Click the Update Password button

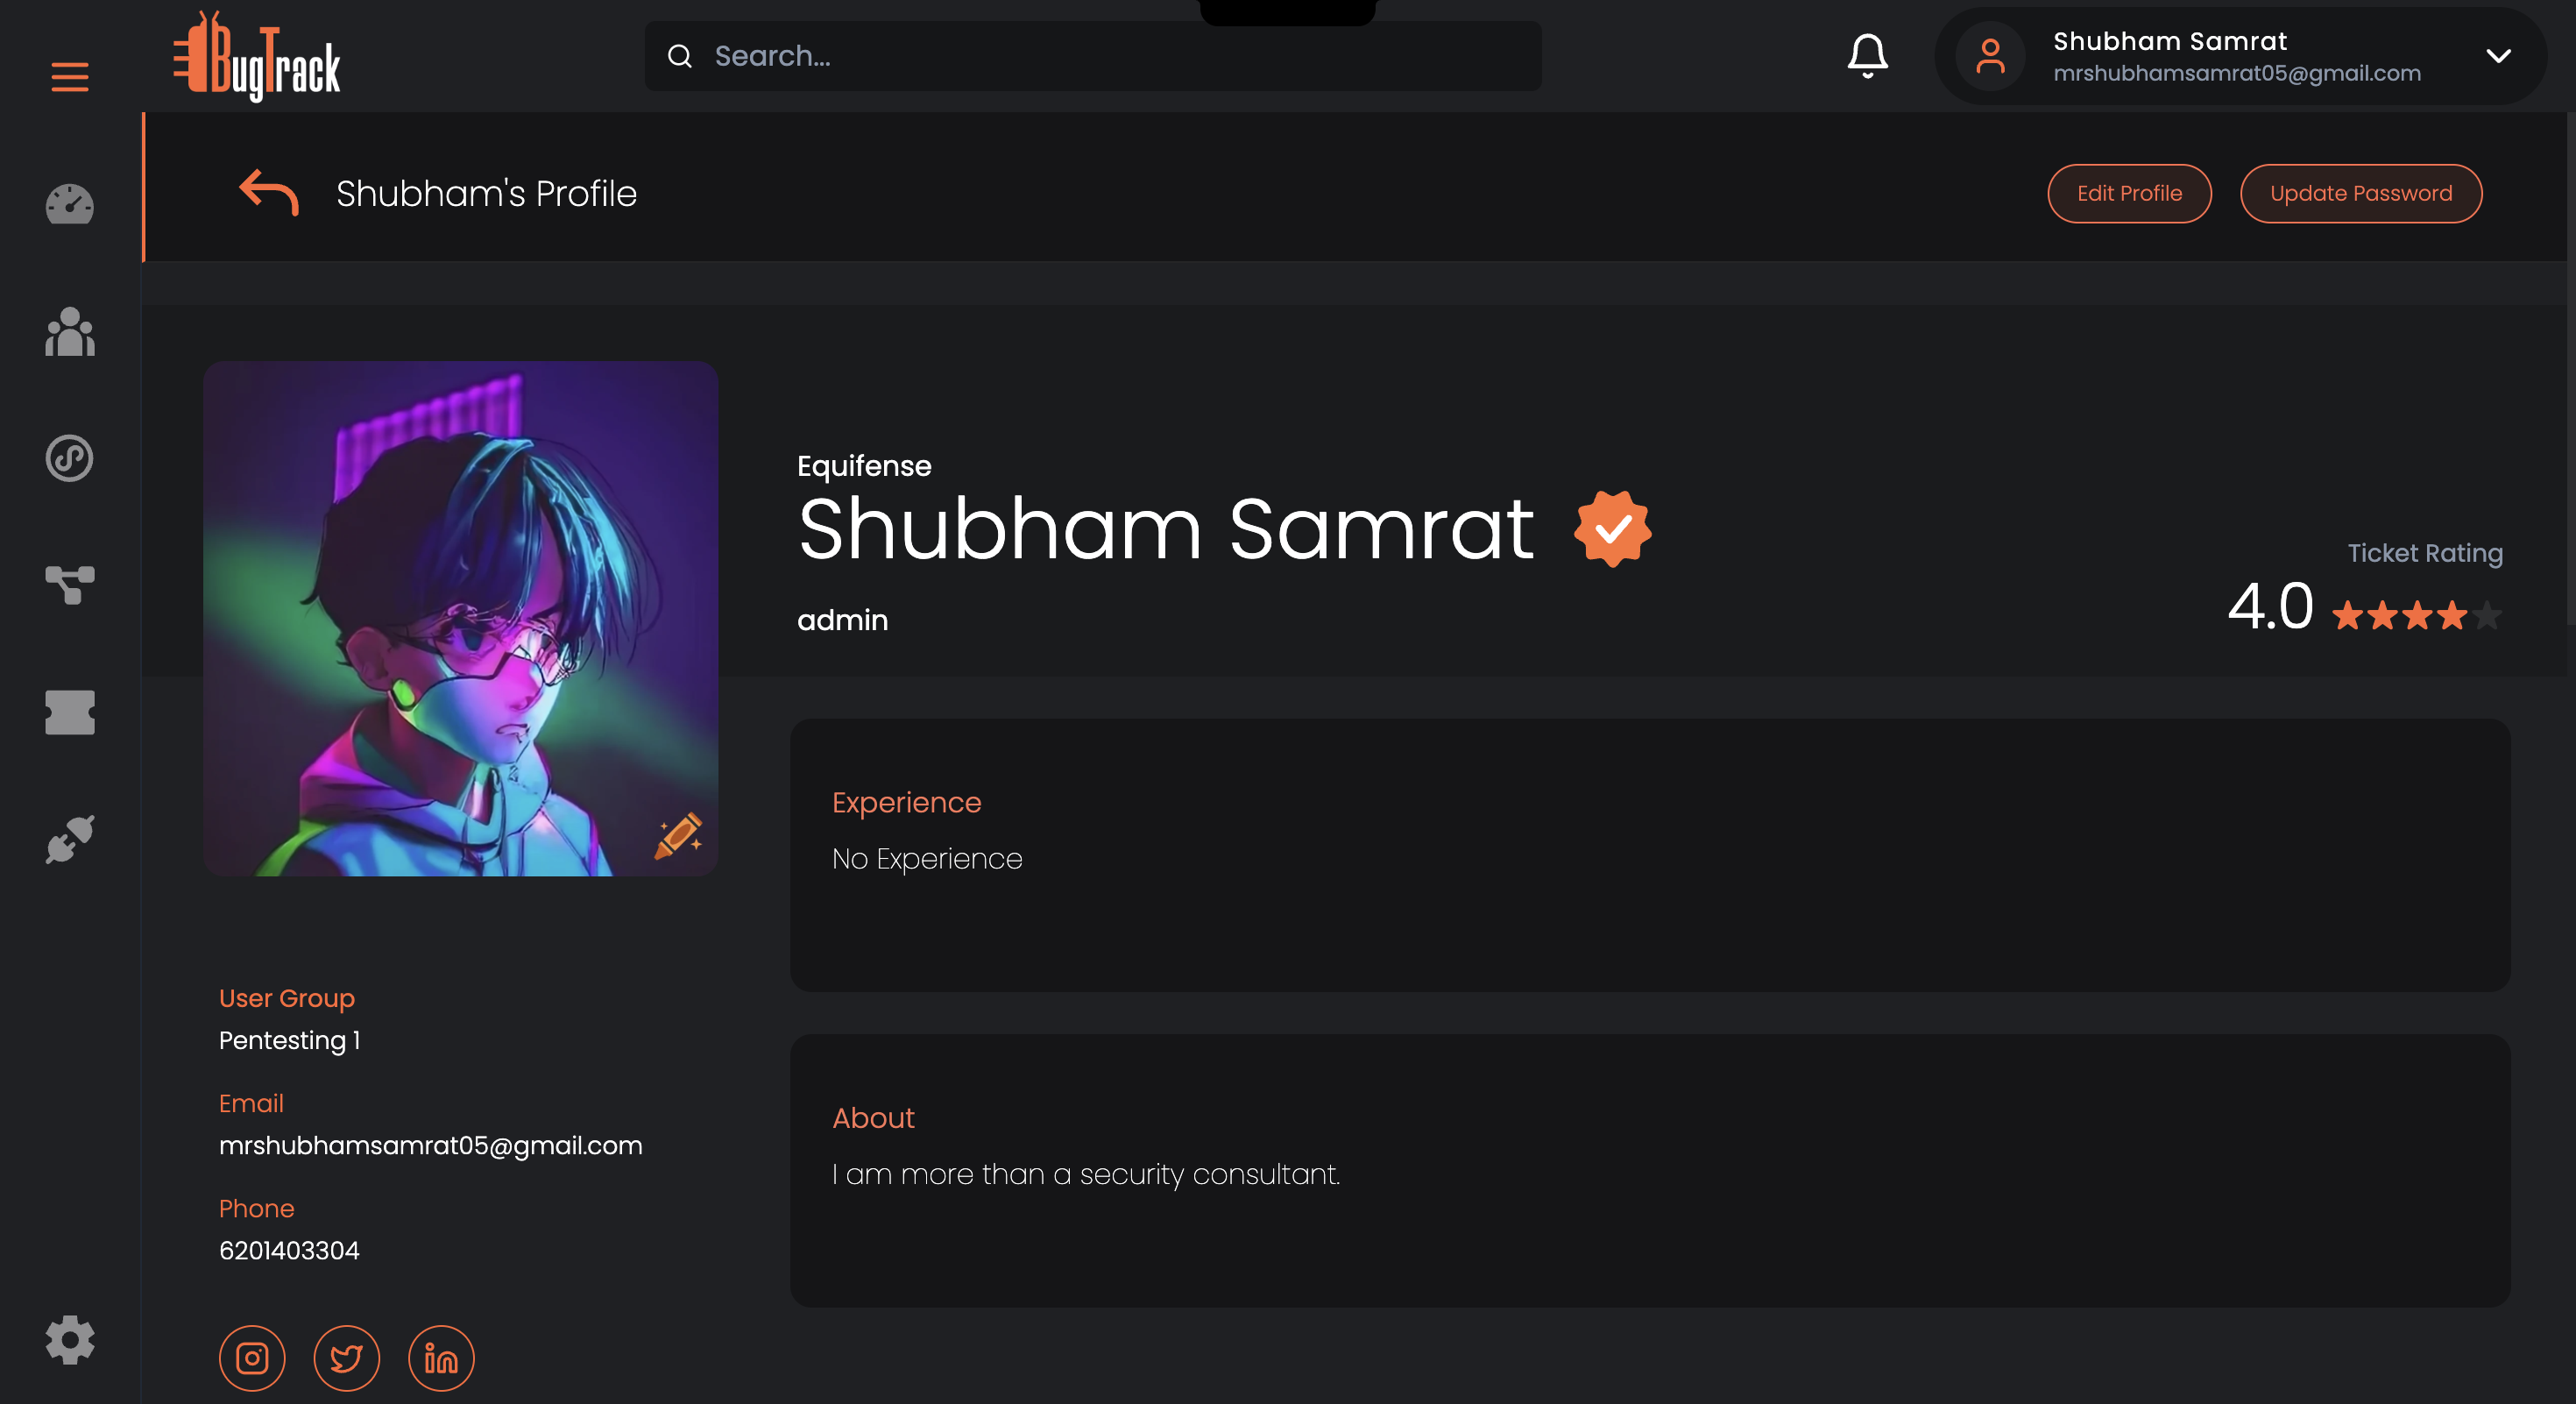(2360, 193)
